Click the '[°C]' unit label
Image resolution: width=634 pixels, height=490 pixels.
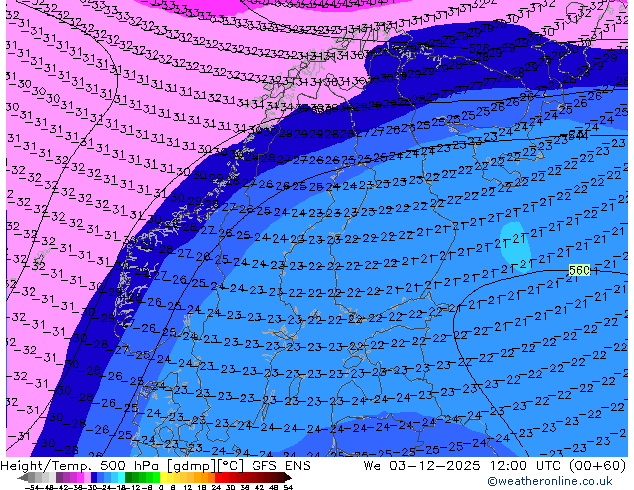tap(232, 466)
